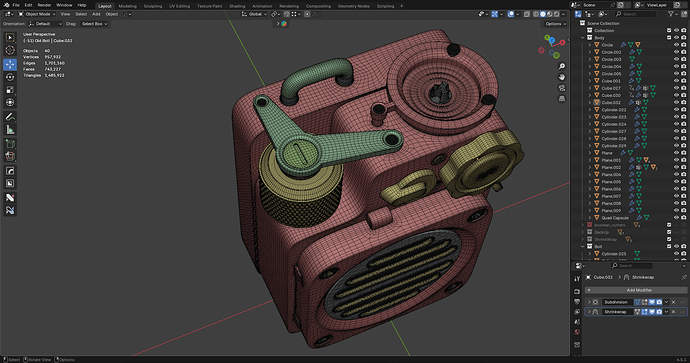The height and width of the screenshot is (363, 690).
Task: Uncheck the Body collection exclude checkbox
Action: click(x=669, y=38)
